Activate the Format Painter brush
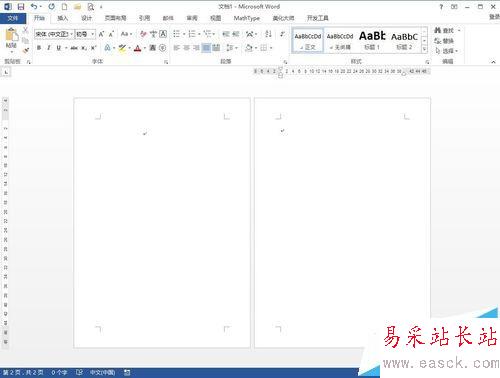Image resolution: width=500 pixels, height=378 pixels. (x=25, y=50)
